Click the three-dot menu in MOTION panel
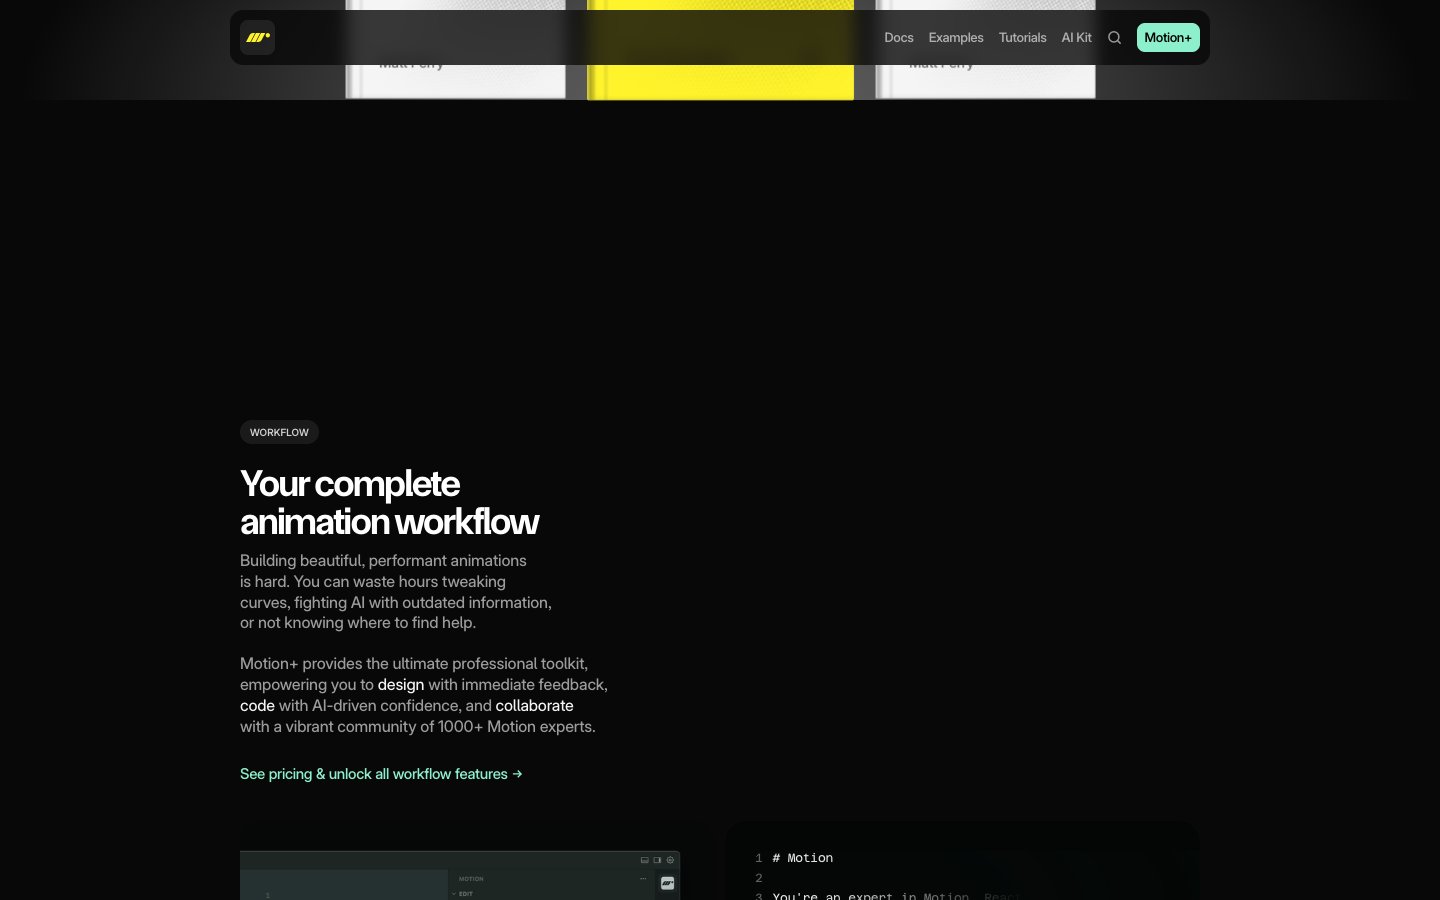 [x=643, y=879]
